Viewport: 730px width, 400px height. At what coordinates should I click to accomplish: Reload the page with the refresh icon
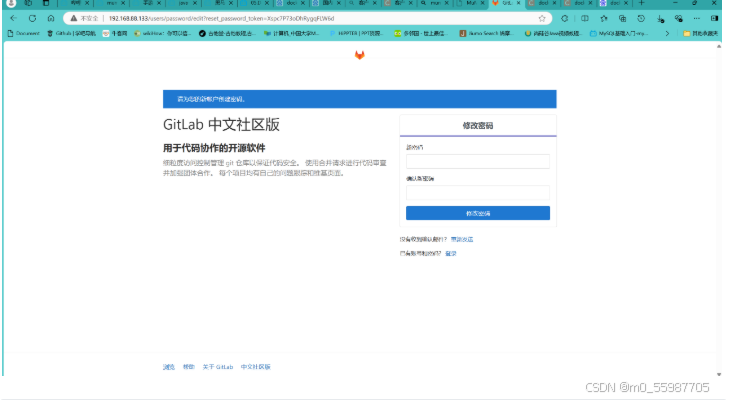[32, 19]
